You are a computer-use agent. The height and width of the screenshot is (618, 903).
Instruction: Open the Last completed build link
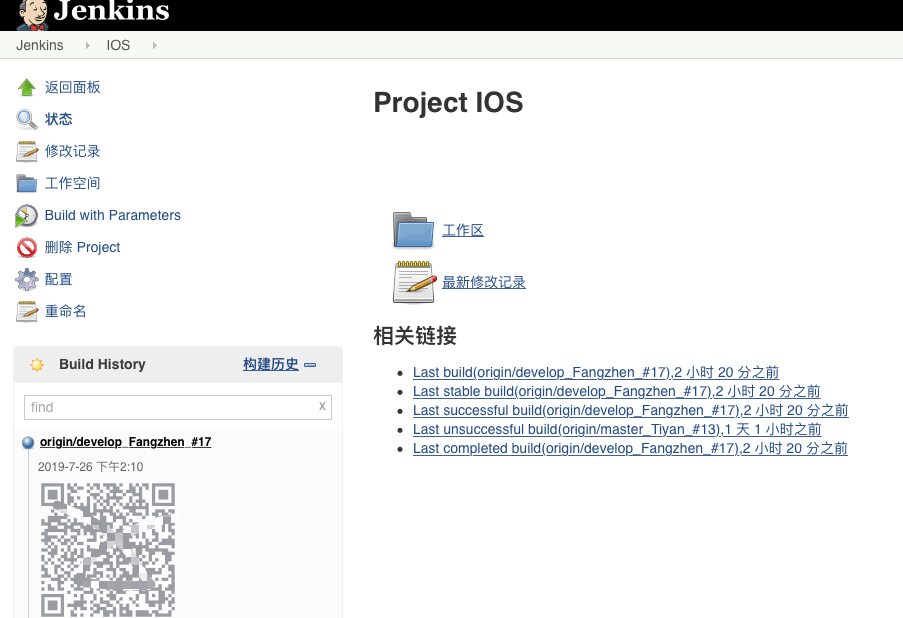tap(631, 449)
